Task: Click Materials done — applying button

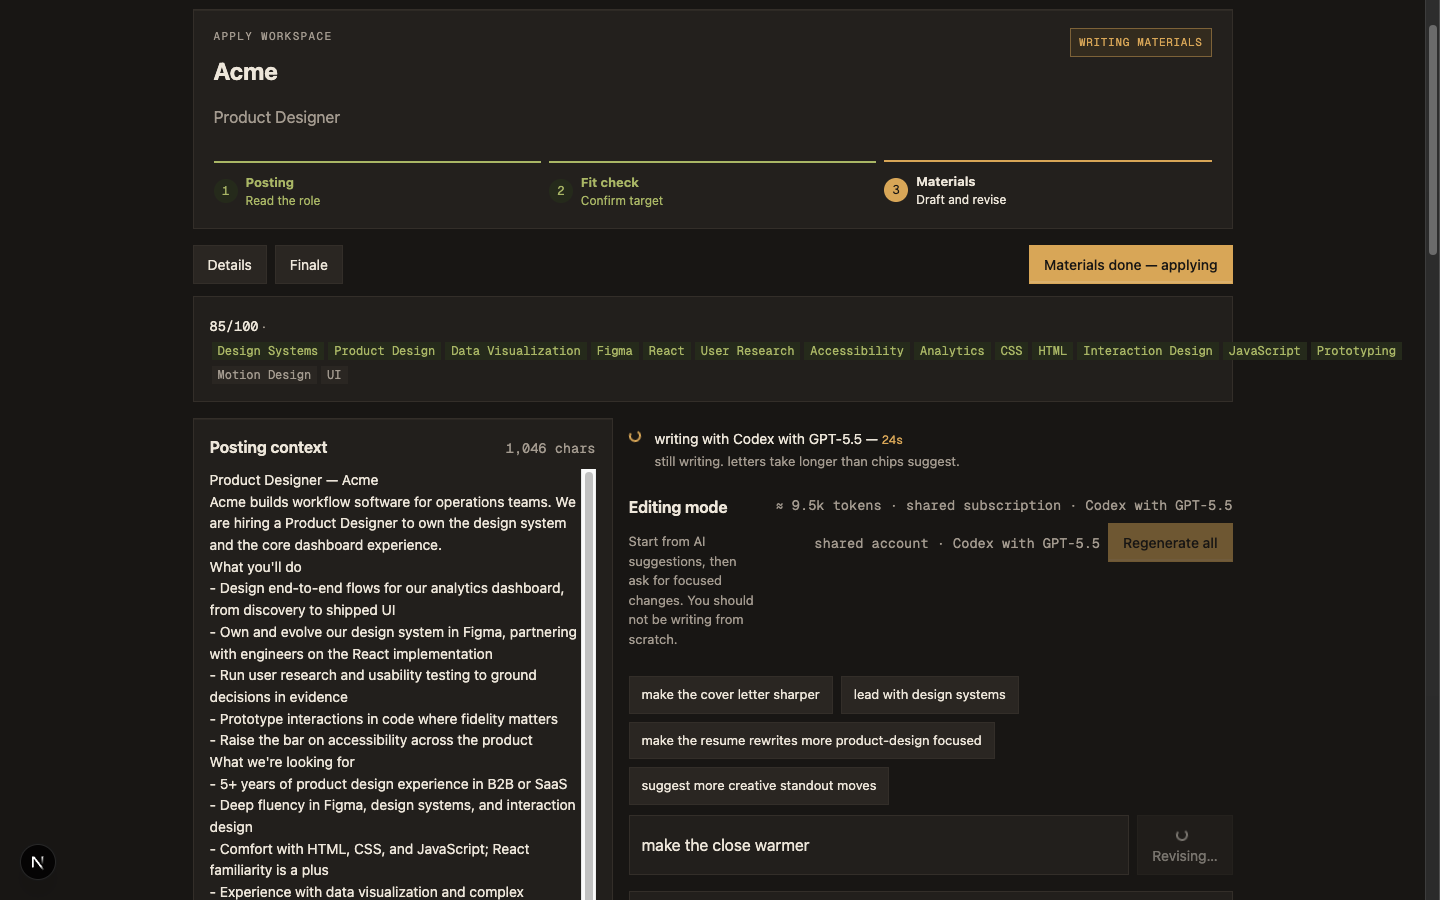Action: 1131,265
